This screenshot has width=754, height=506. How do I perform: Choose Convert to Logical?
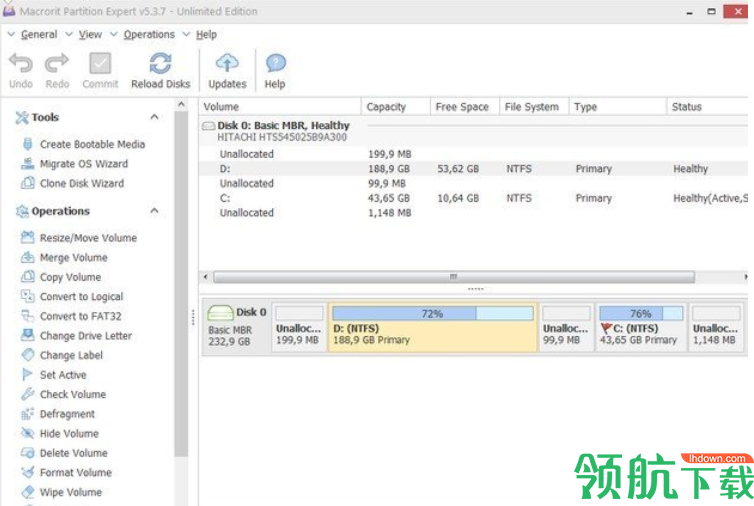pos(72,296)
